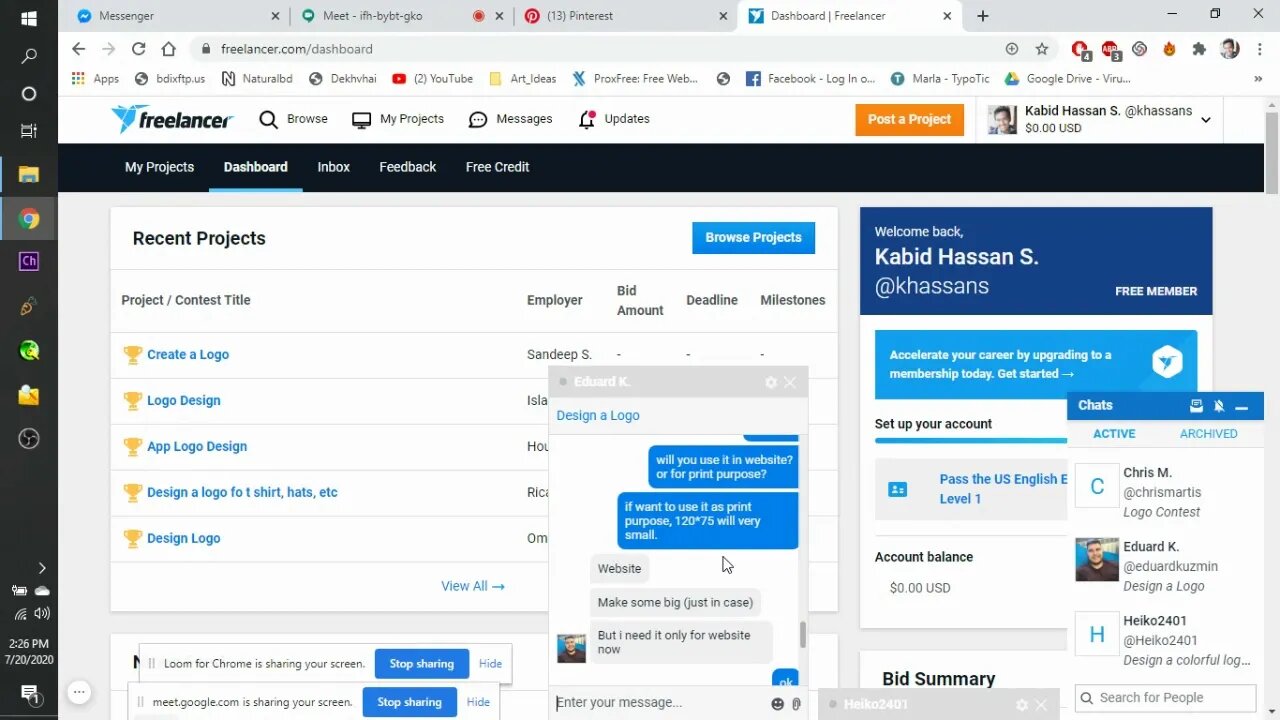Open the Inbox tab
Image resolution: width=1280 pixels, height=720 pixels.
pyautogui.click(x=333, y=167)
